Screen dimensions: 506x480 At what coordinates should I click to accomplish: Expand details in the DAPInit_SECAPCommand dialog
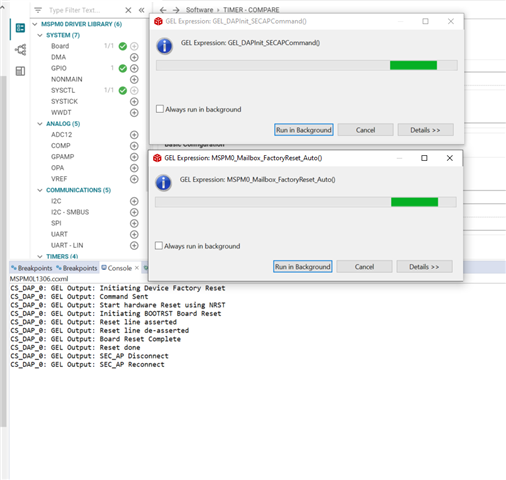click(425, 130)
